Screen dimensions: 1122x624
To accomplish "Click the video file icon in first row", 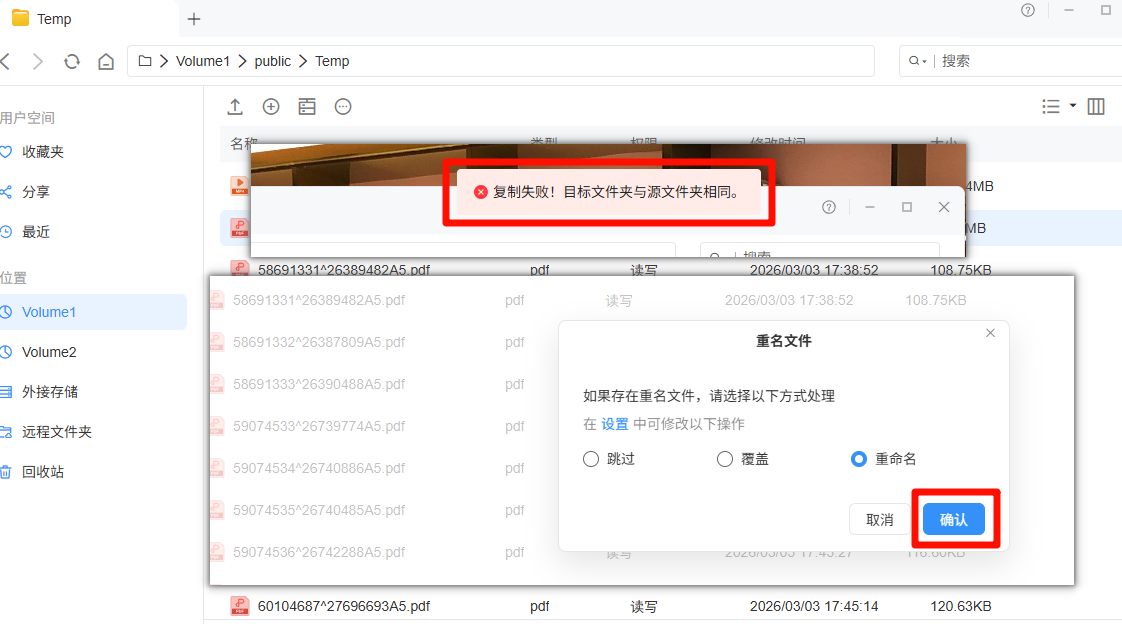I will click(239, 186).
